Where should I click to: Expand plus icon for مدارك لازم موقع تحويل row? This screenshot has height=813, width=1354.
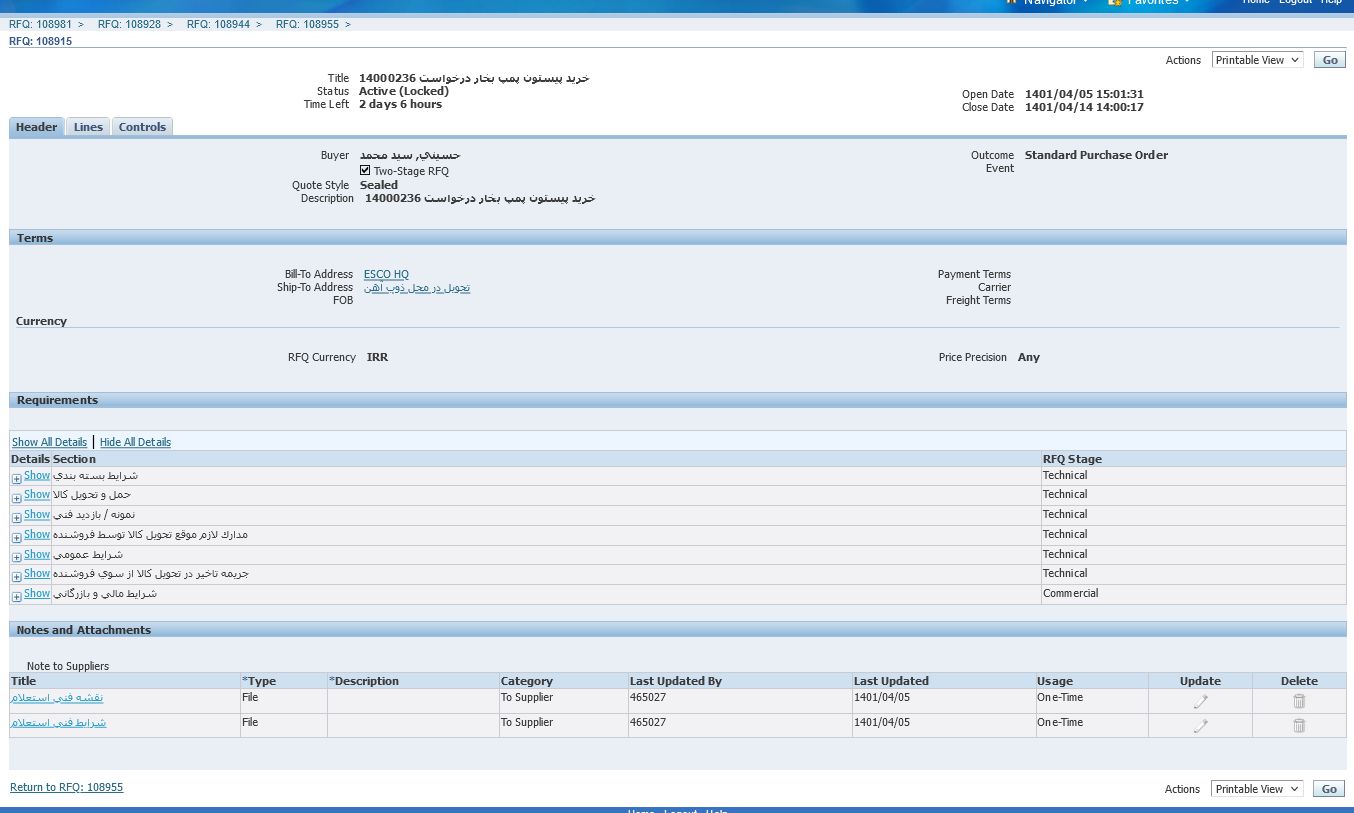pyautogui.click(x=17, y=538)
